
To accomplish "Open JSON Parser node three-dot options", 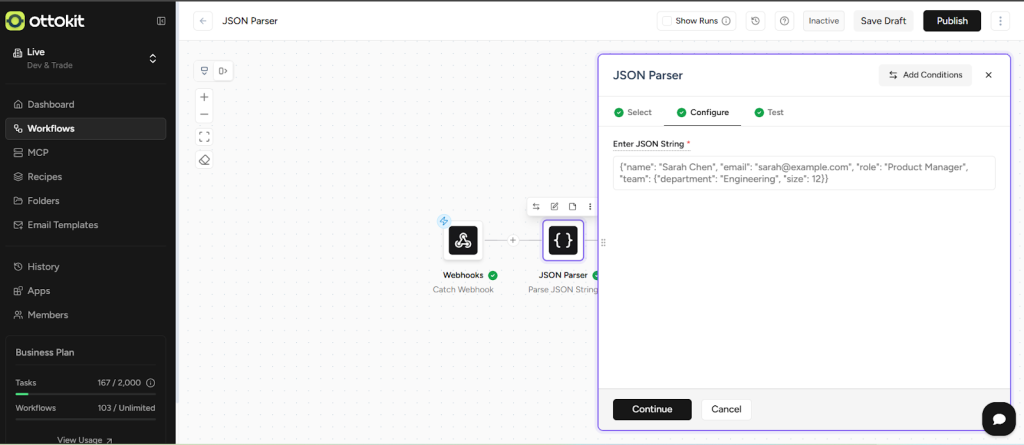I will (x=590, y=206).
